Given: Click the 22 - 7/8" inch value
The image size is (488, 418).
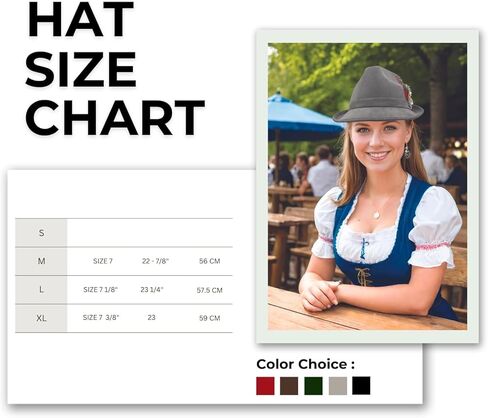Looking at the screenshot, I should click(155, 261).
